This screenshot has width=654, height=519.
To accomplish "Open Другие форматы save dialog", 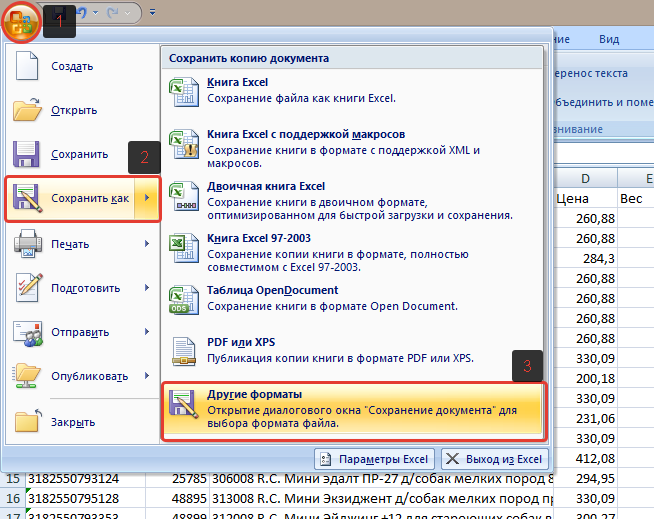I will (353, 409).
